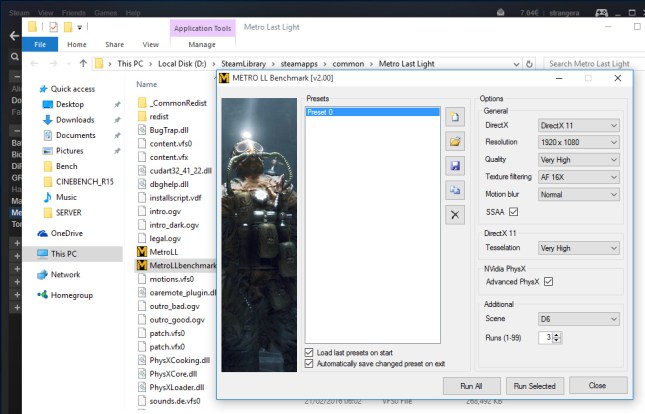645x414 pixels.
Task: Click the OneDrive cloud icon in sidebar
Action: coord(42,233)
